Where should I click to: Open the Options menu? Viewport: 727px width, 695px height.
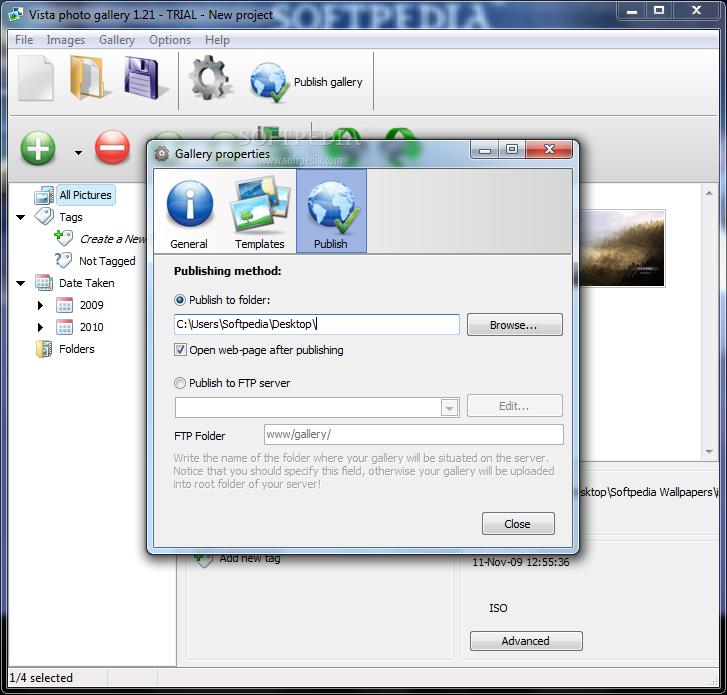(170, 40)
